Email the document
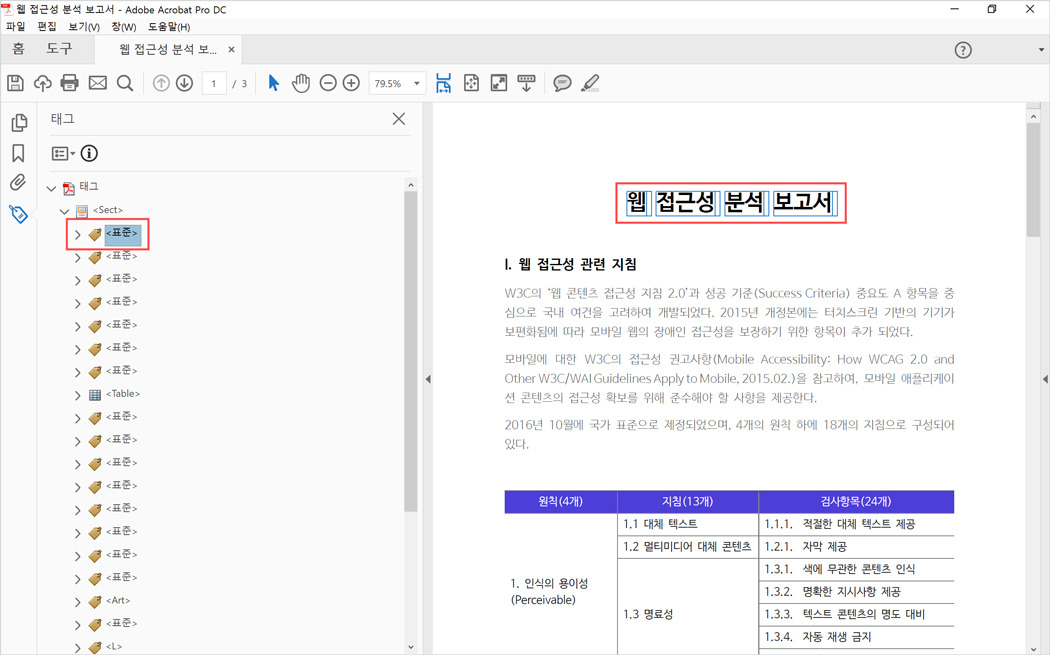This screenshot has height=655, width=1050. 96,83
